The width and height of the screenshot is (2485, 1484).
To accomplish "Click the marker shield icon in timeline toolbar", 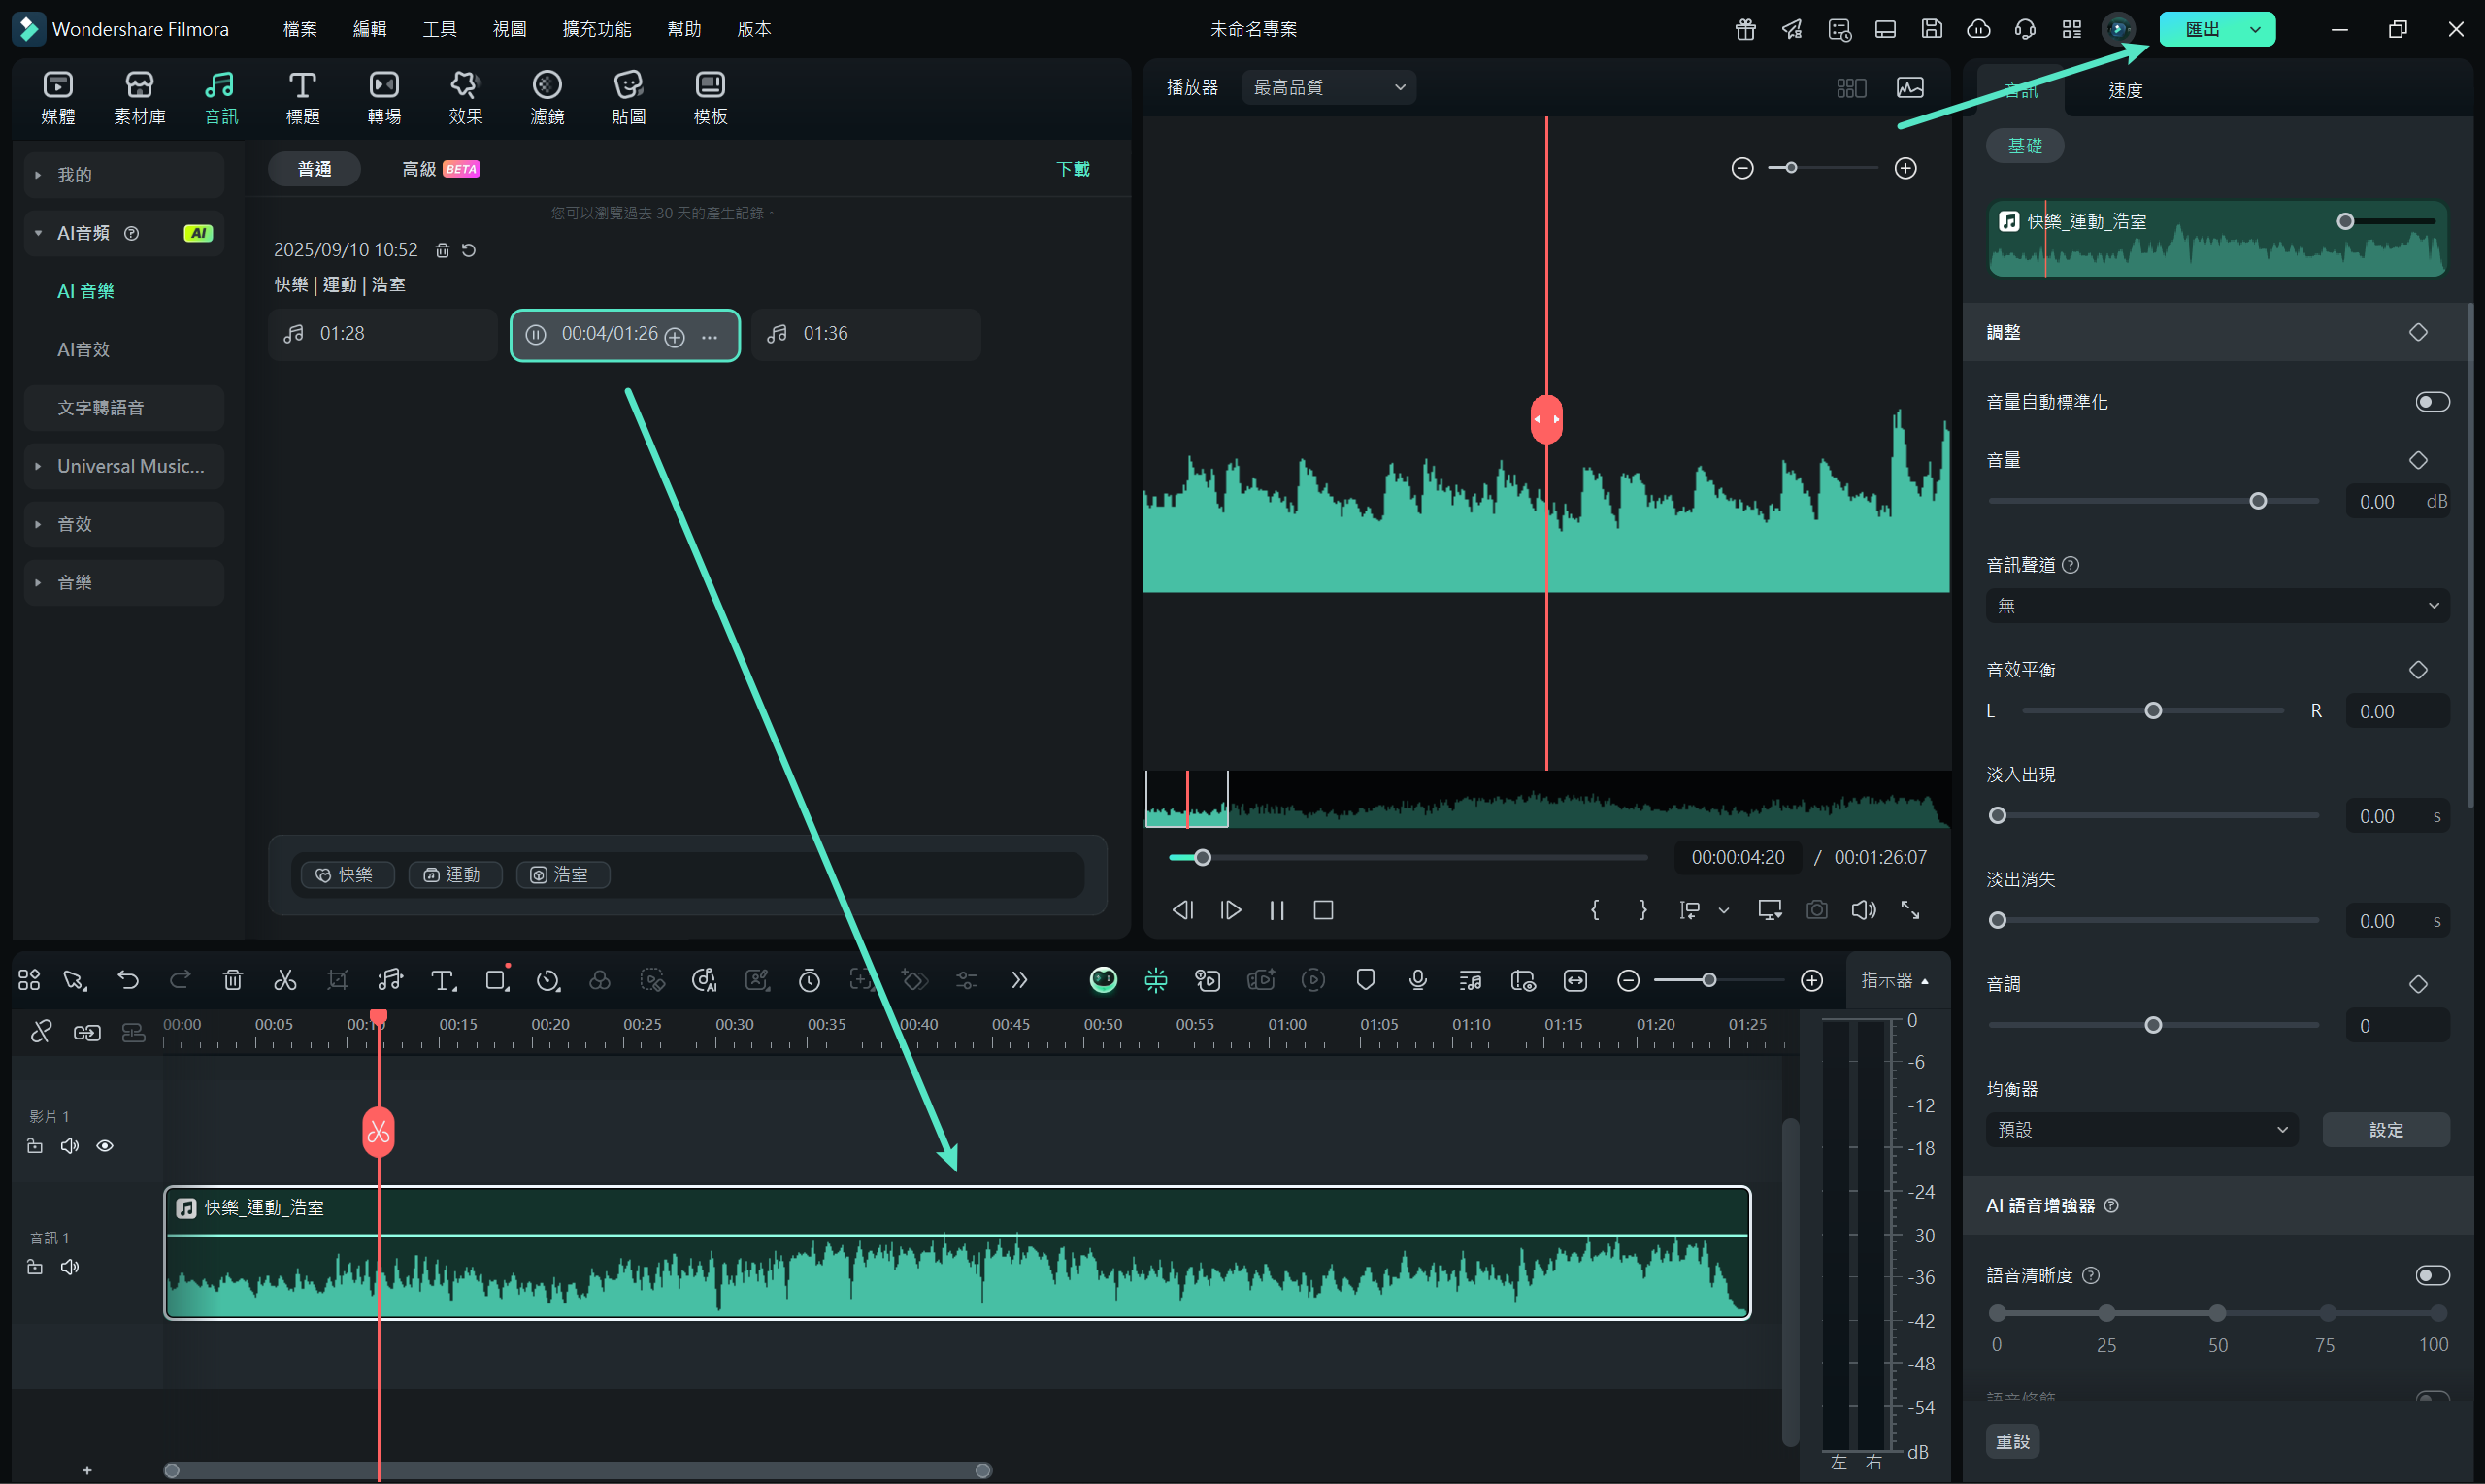I will tap(1365, 980).
